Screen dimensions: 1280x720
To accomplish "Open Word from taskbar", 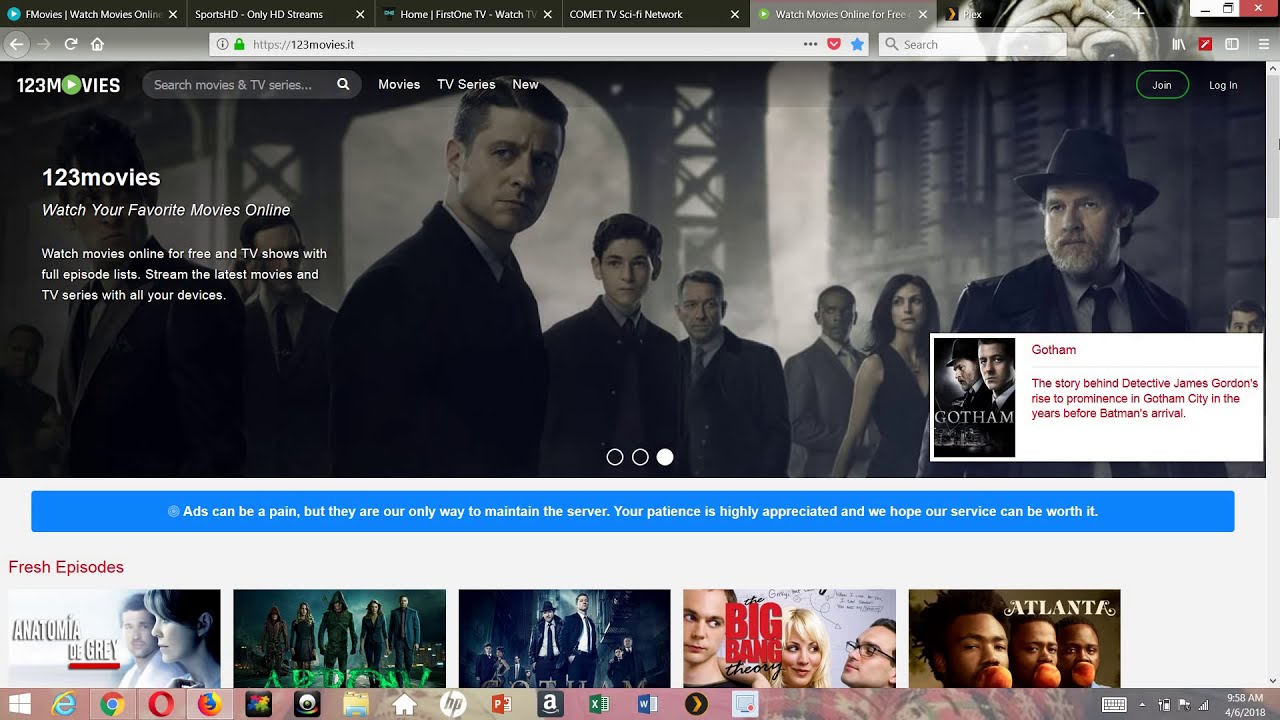I will point(648,704).
